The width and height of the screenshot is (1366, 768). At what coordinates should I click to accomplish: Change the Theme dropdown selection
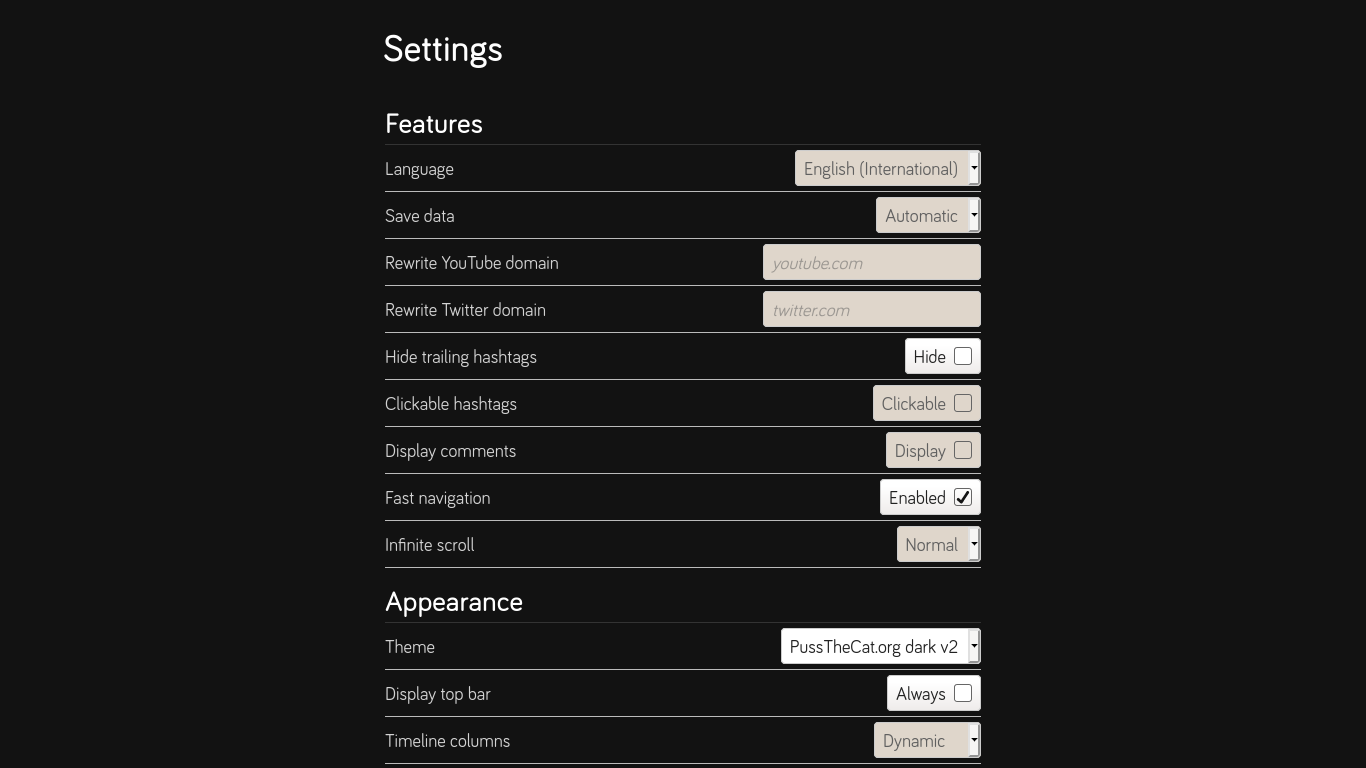[880, 646]
